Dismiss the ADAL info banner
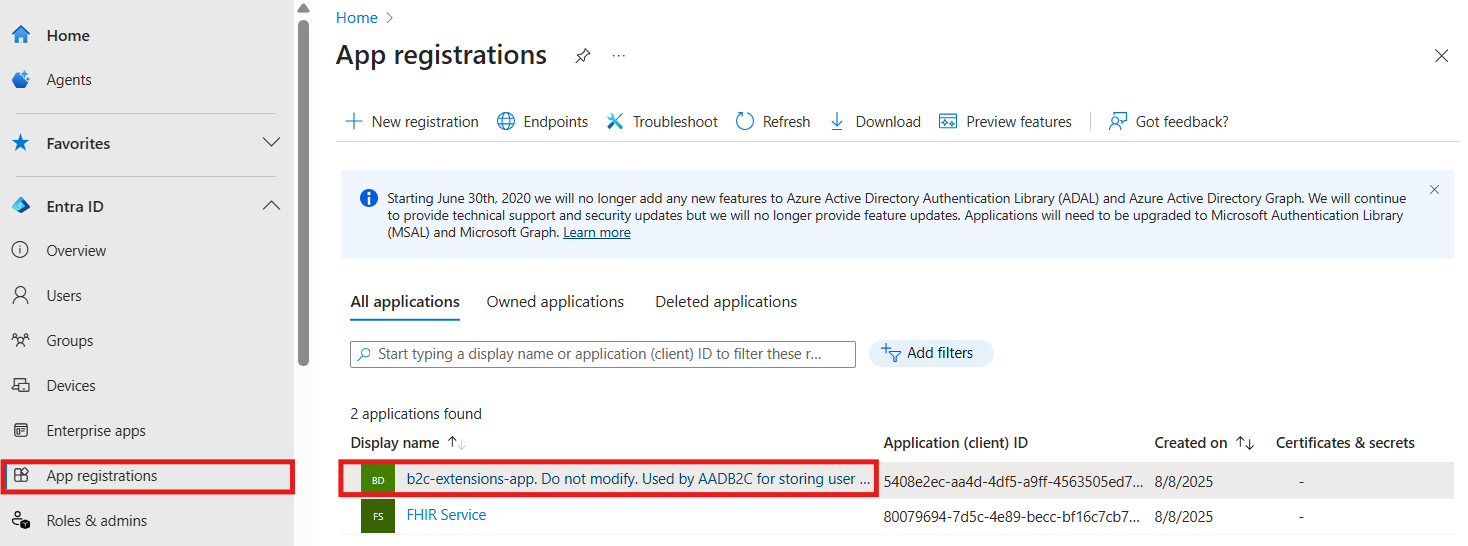The image size is (1468, 546). [1434, 189]
